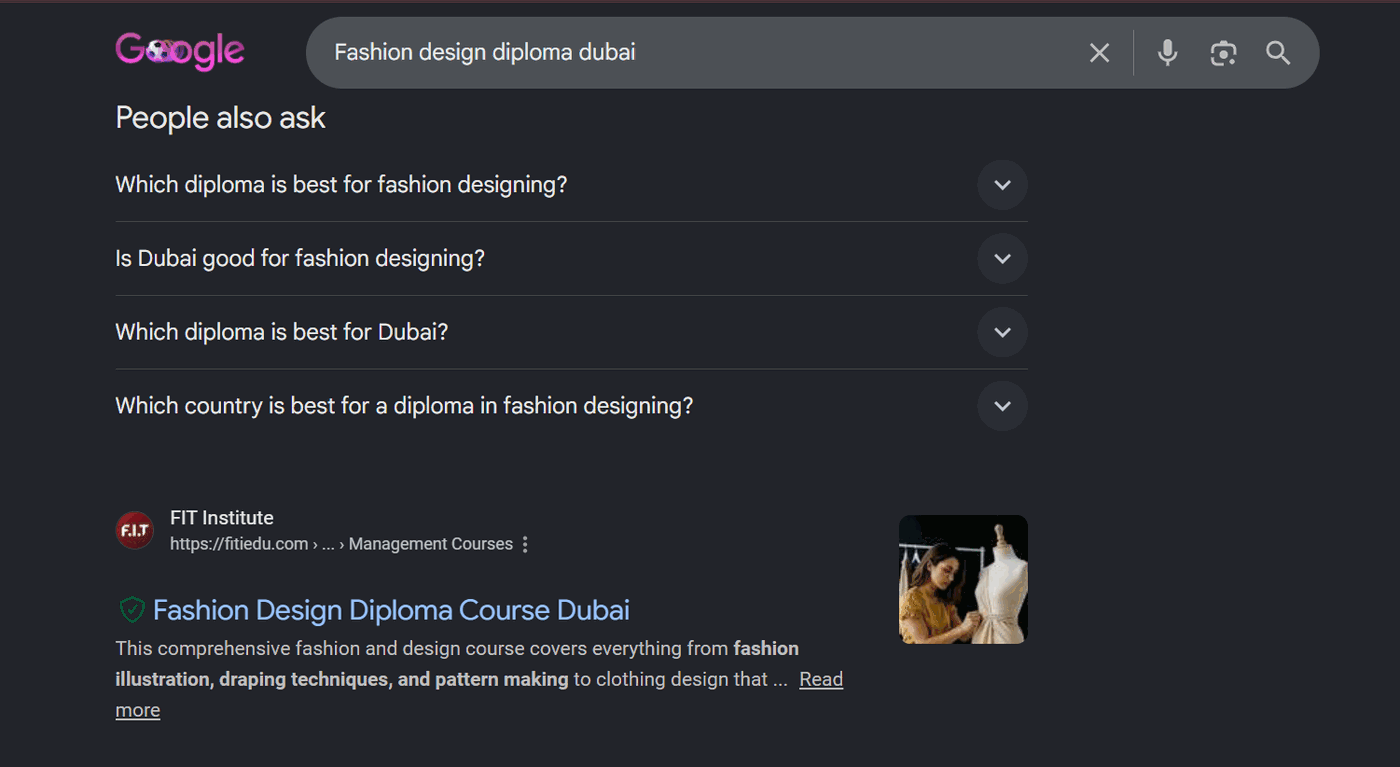The width and height of the screenshot is (1400, 767).
Task: Open the three-dot menu beside Management Courses
Action: [x=525, y=544]
